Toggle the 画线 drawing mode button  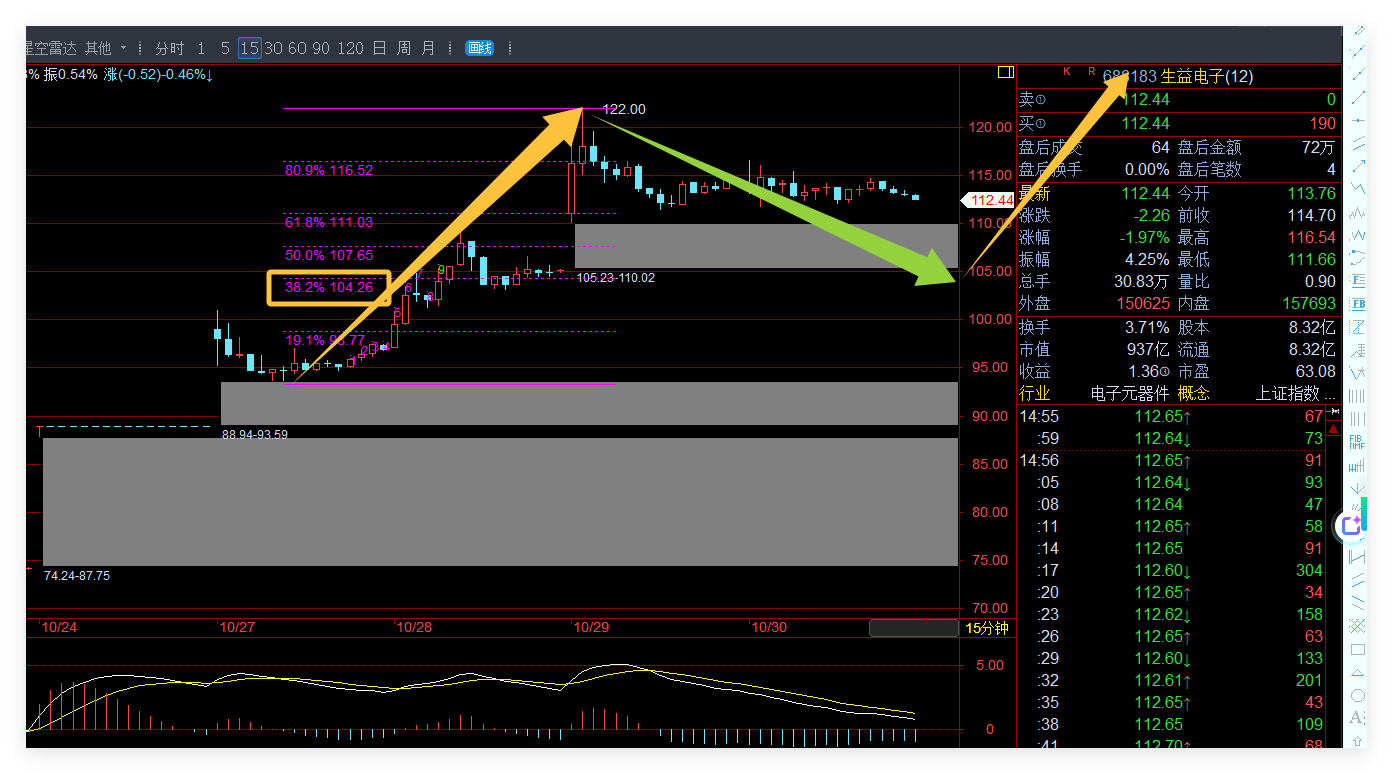click(479, 48)
